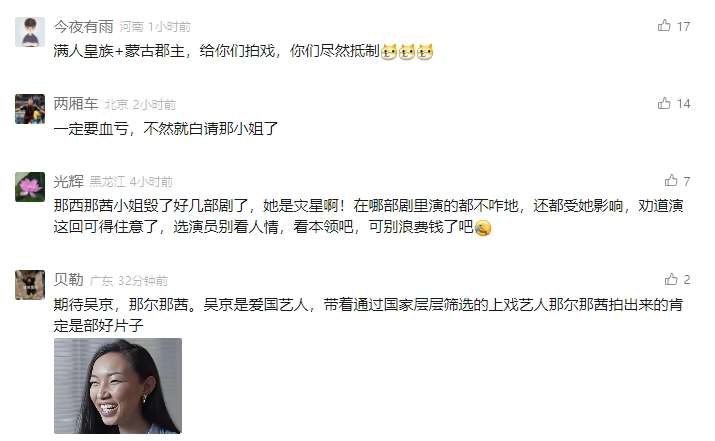Click the like count 17

683,26
